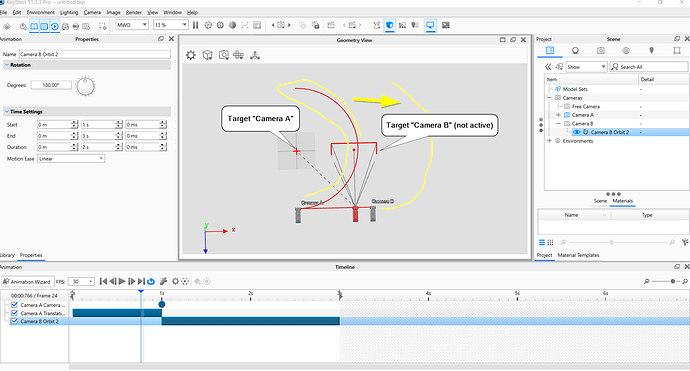This screenshot has height=371, width=690.
Task: Uncheck the Camera B Orbit 2 animation checkbox
Action: click(x=15, y=321)
